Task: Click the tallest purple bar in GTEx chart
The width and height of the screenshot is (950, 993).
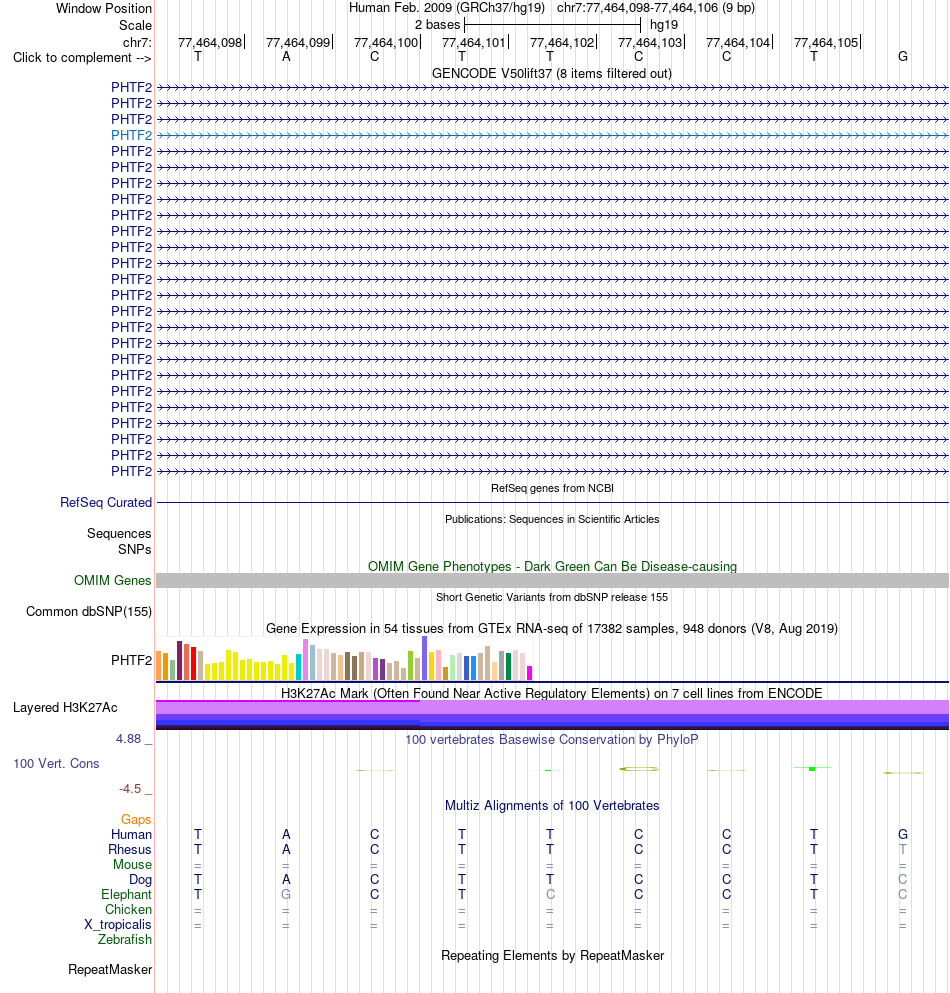Action: (x=424, y=658)
